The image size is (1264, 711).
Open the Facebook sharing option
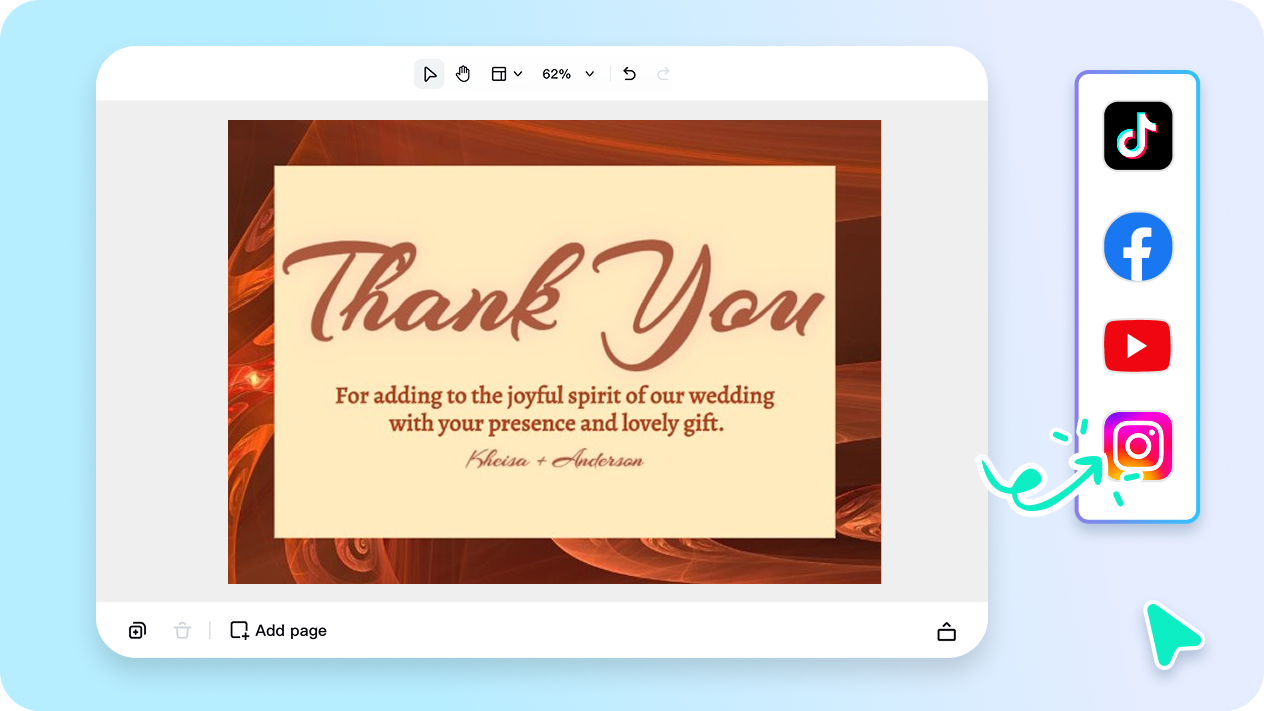coord(1138,246)
